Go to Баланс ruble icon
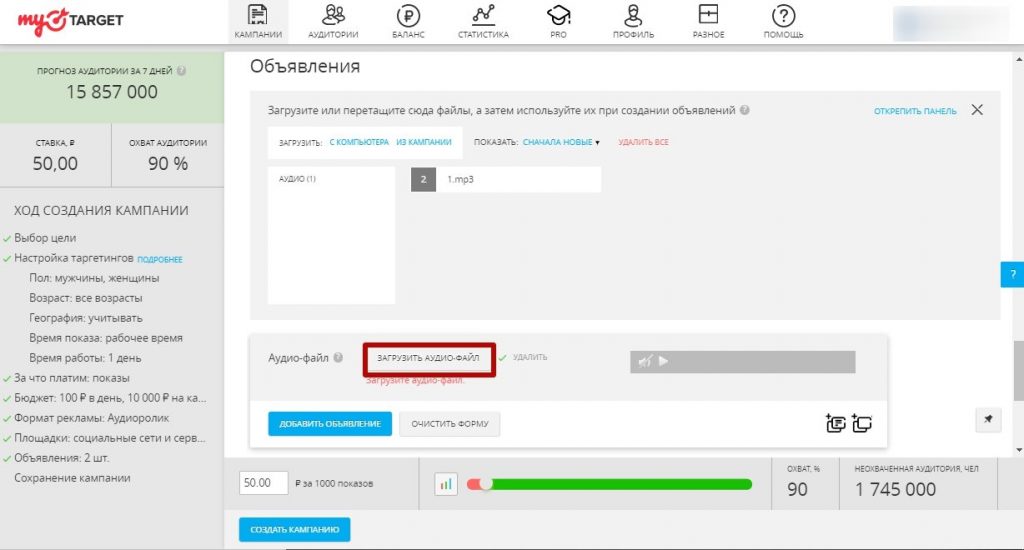Viewport: 1024px width, 550px height. (408, 15)
